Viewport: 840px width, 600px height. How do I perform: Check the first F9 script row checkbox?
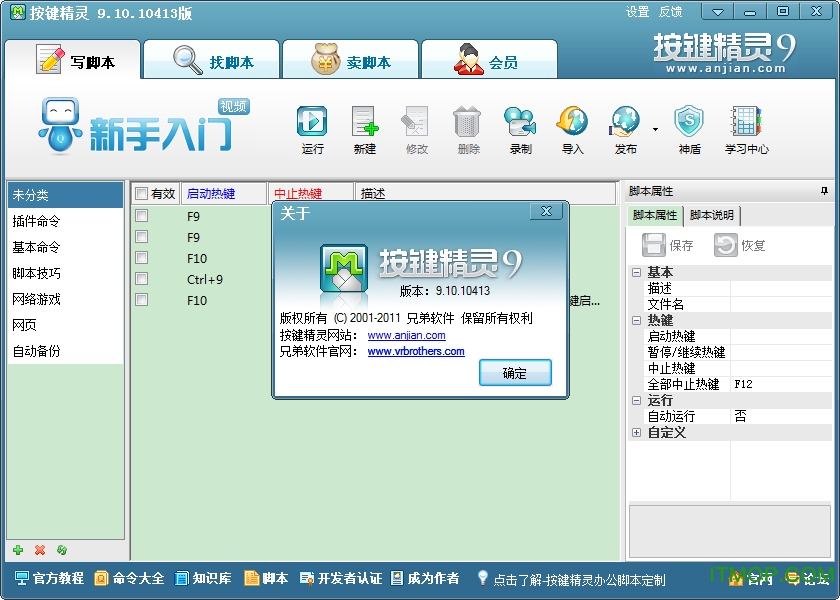pyautogui.click(x=141, y=215)
